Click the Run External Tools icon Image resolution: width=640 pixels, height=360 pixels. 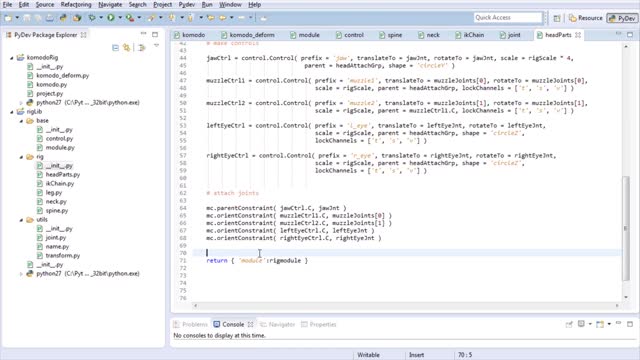point(130,18)
